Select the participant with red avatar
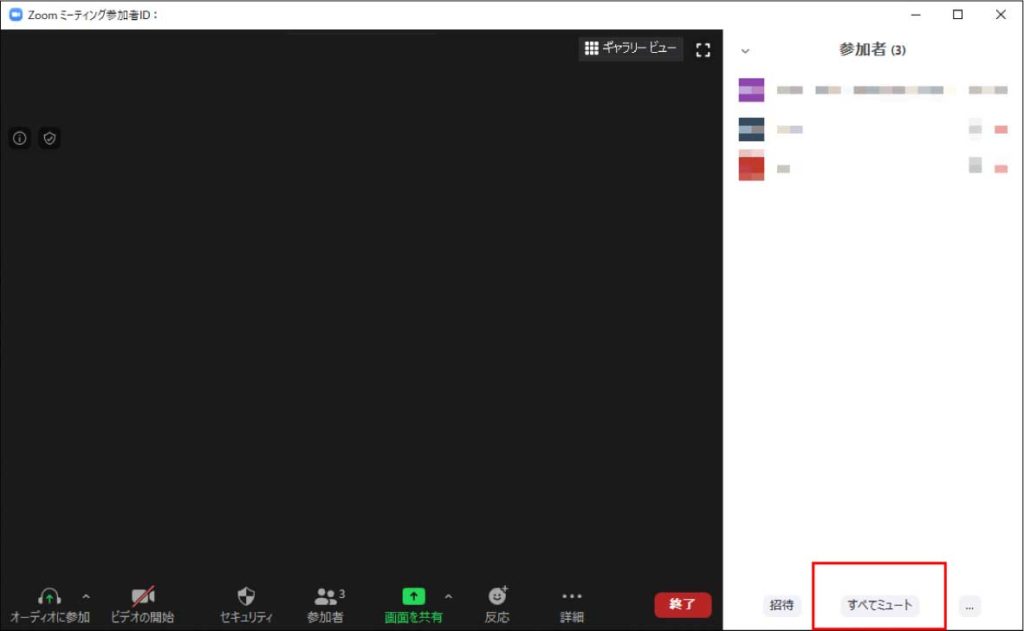The width and height of the screenshot is (1024, 631). point(860,168)
